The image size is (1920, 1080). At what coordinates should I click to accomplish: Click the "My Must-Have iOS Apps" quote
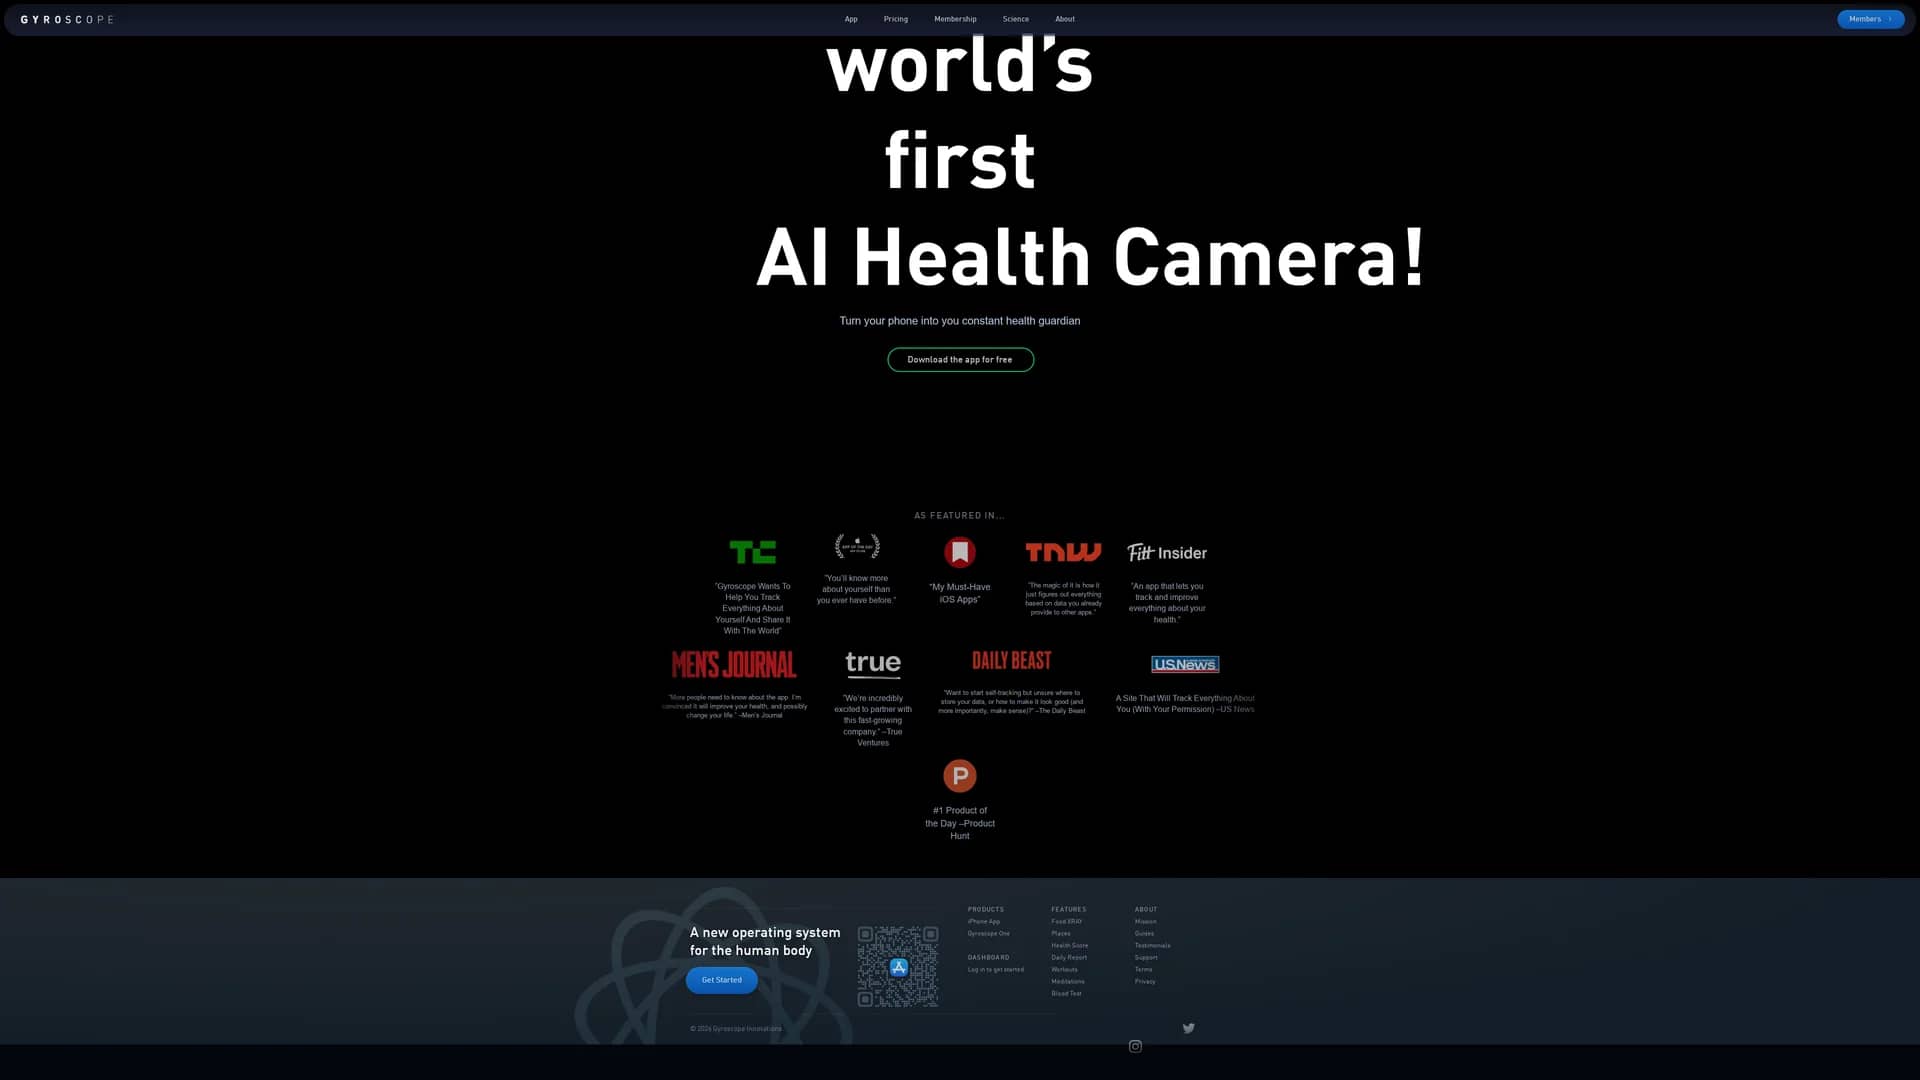[960, 593]
